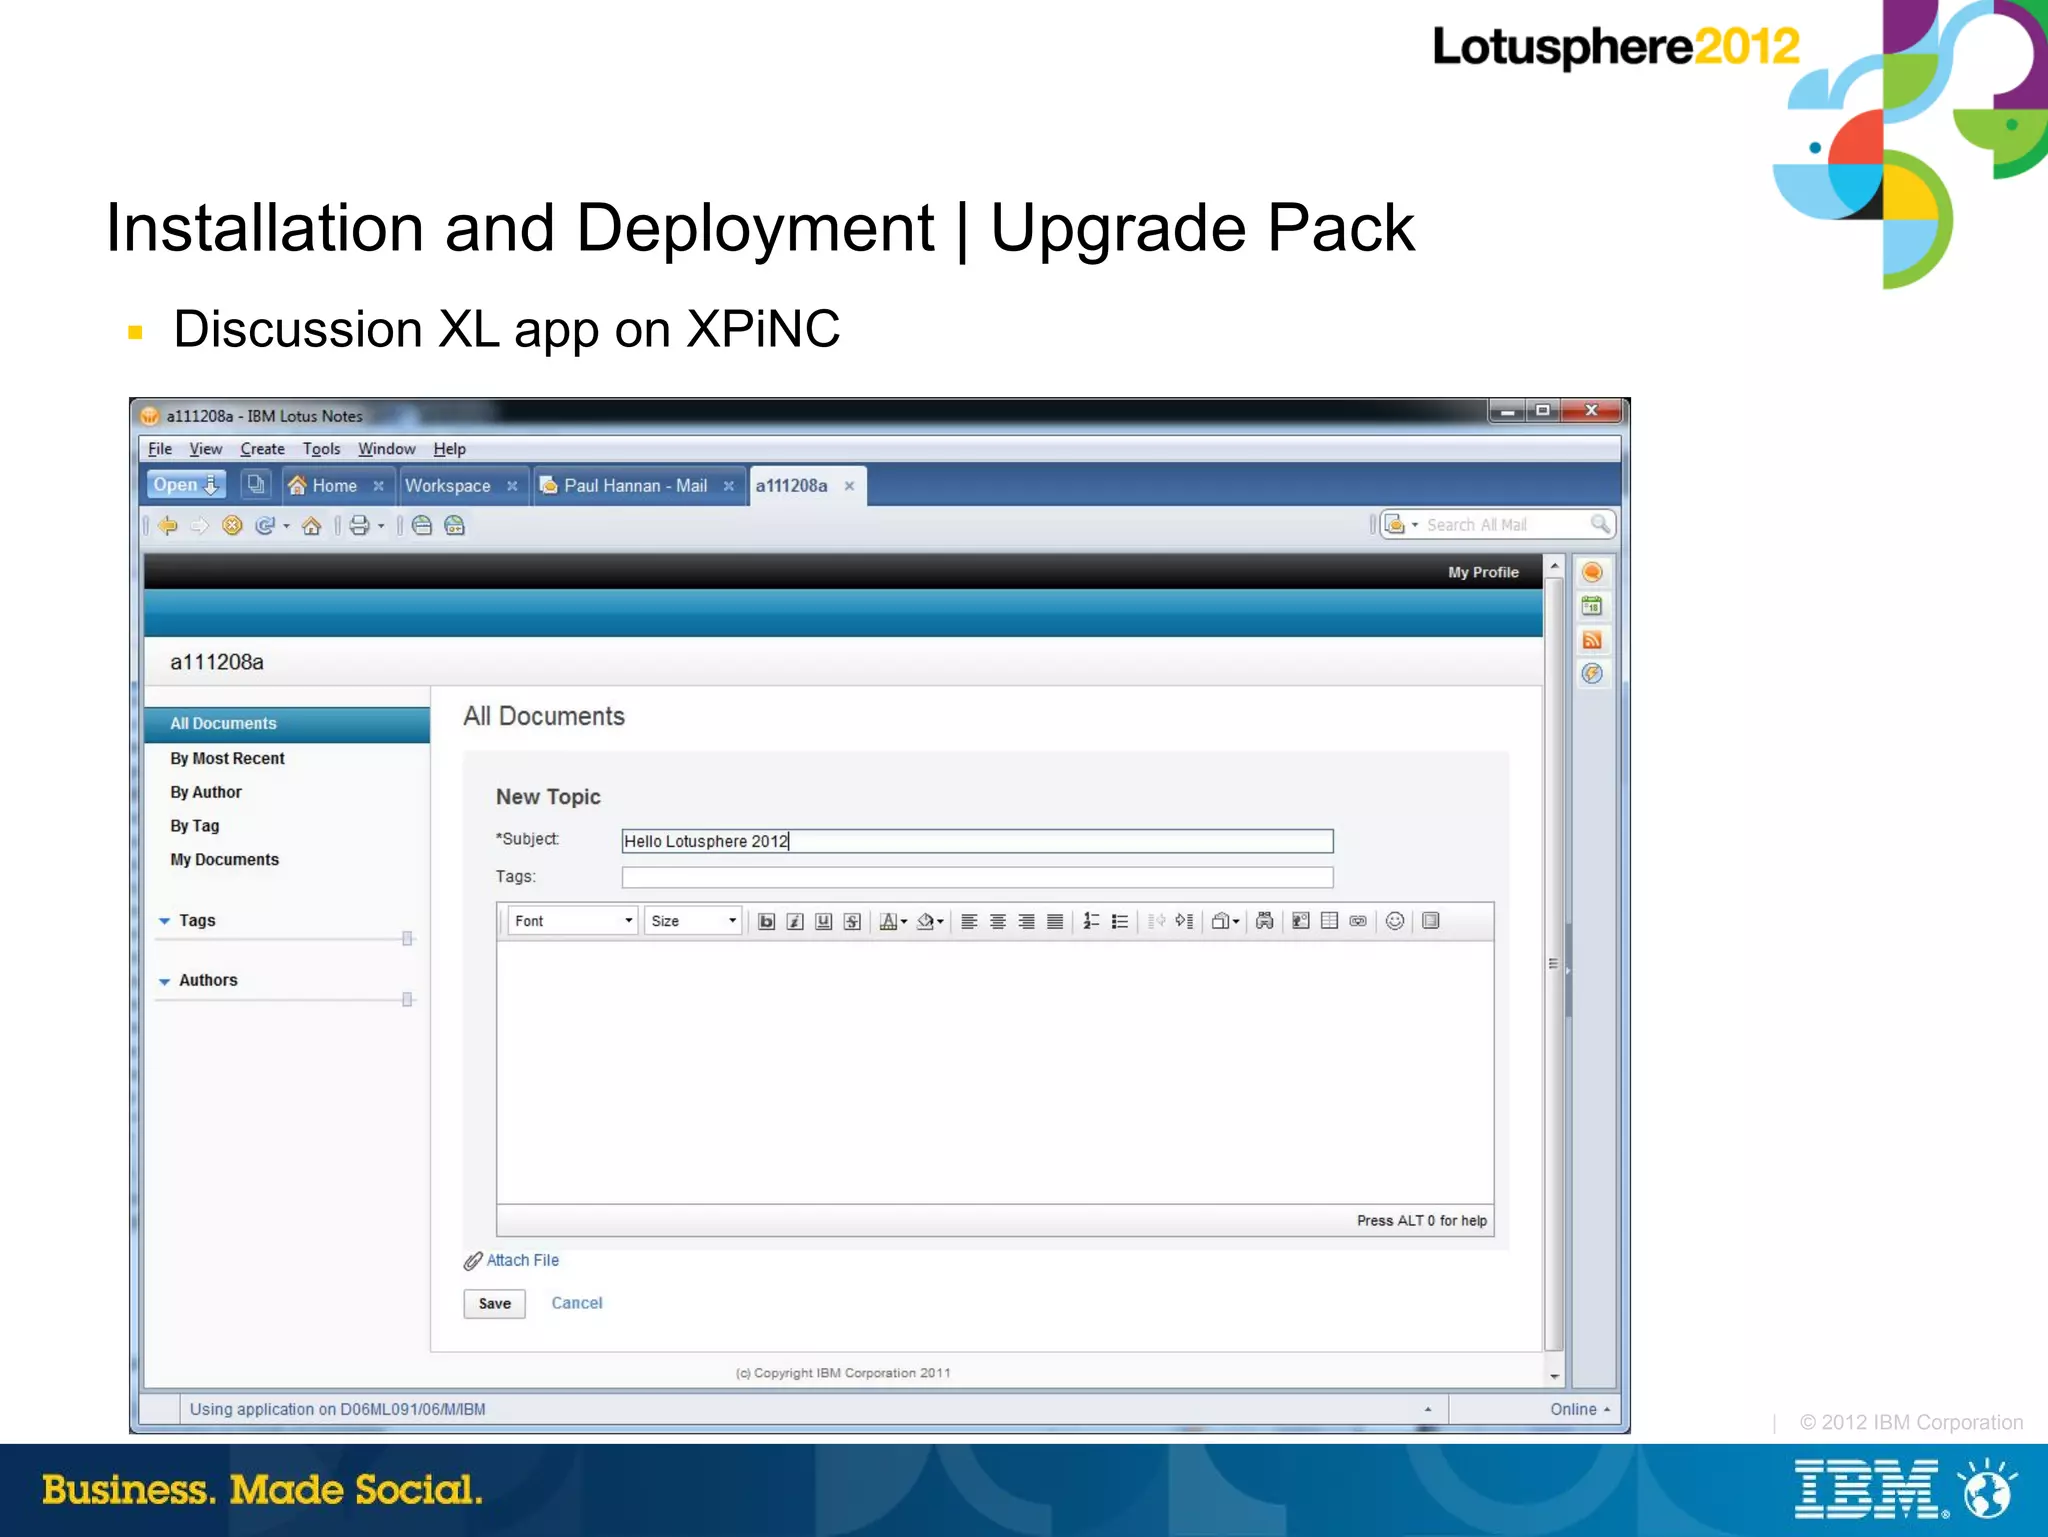This screenshot has width=2048, height=1537.
Task: Toggle Italic in the rich text editor
Action: pyautogui.click(x=795, y=921)
